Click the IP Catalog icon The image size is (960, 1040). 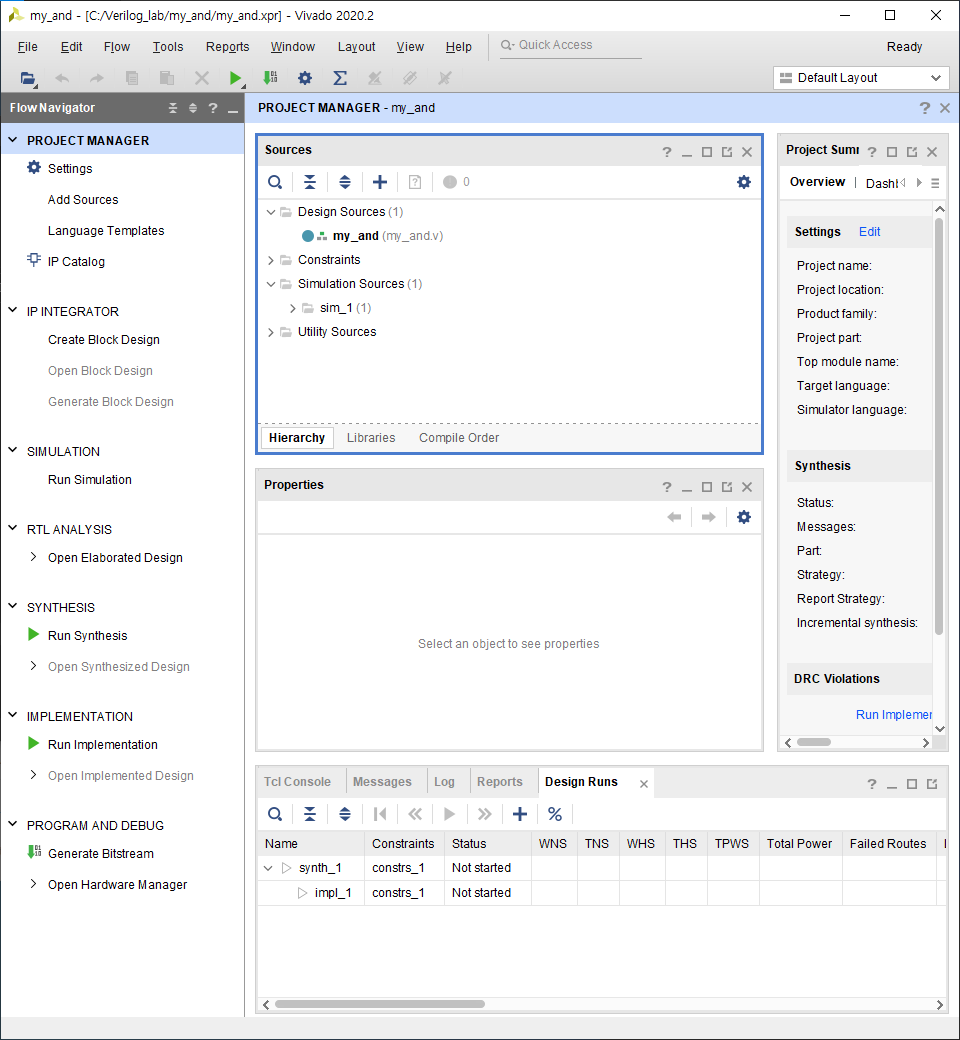coord(34,260)
